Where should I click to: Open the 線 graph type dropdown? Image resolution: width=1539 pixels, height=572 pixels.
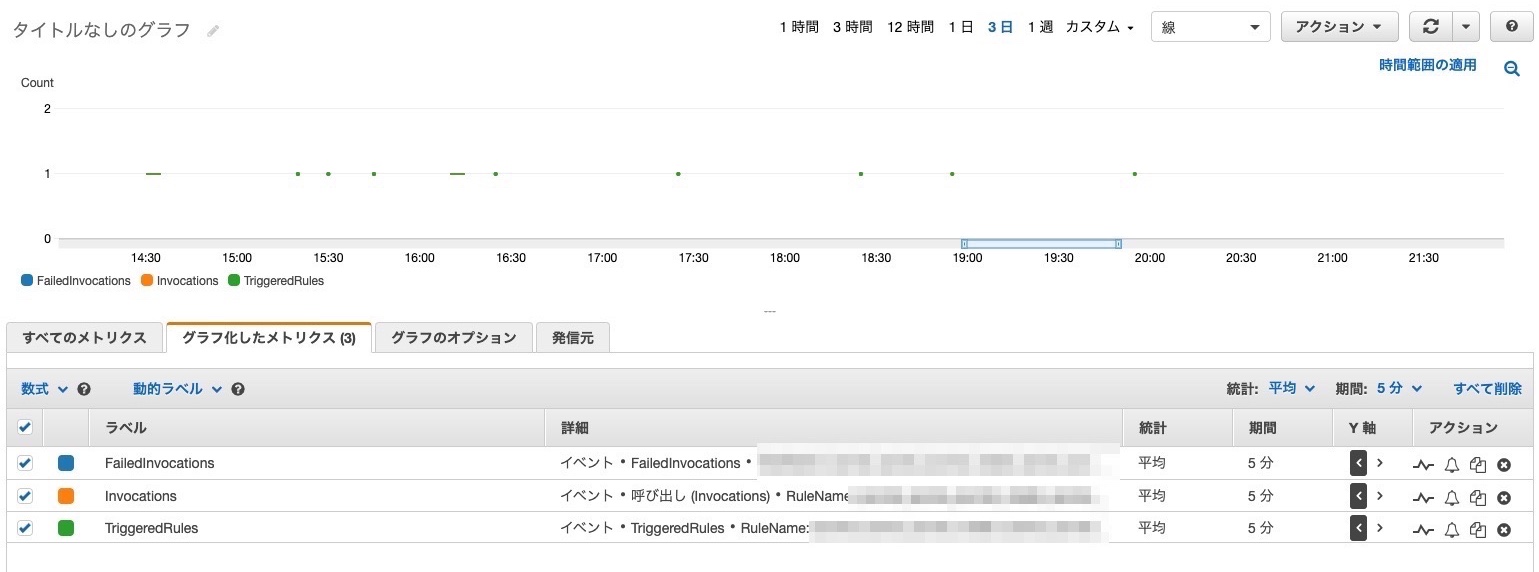tap(1210, 27)
